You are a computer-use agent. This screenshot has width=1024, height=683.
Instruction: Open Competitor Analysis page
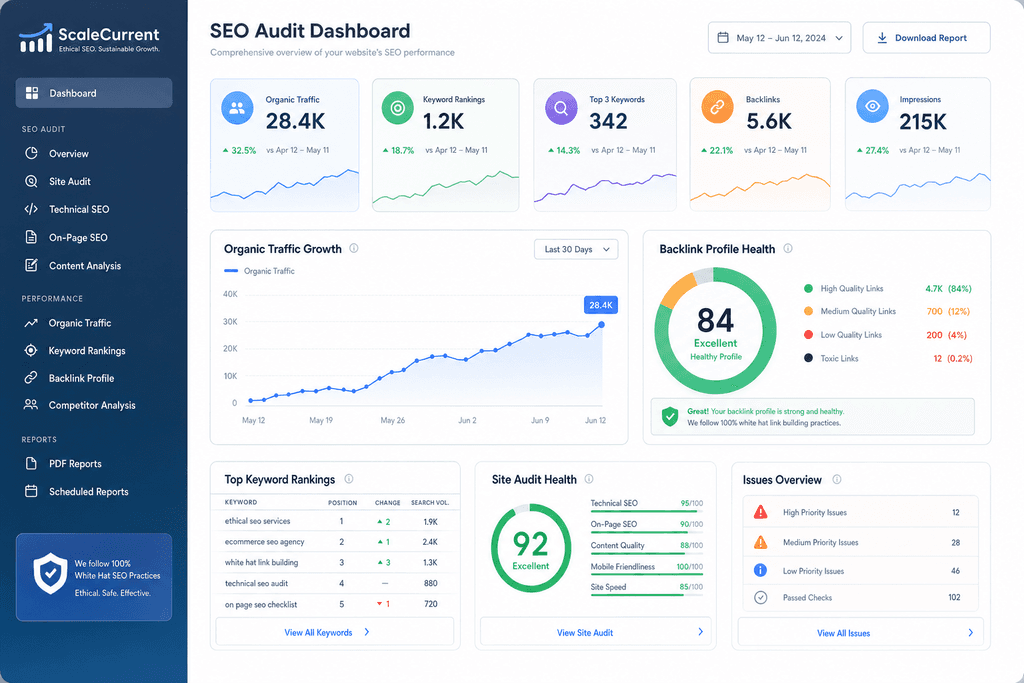point(94,405)
